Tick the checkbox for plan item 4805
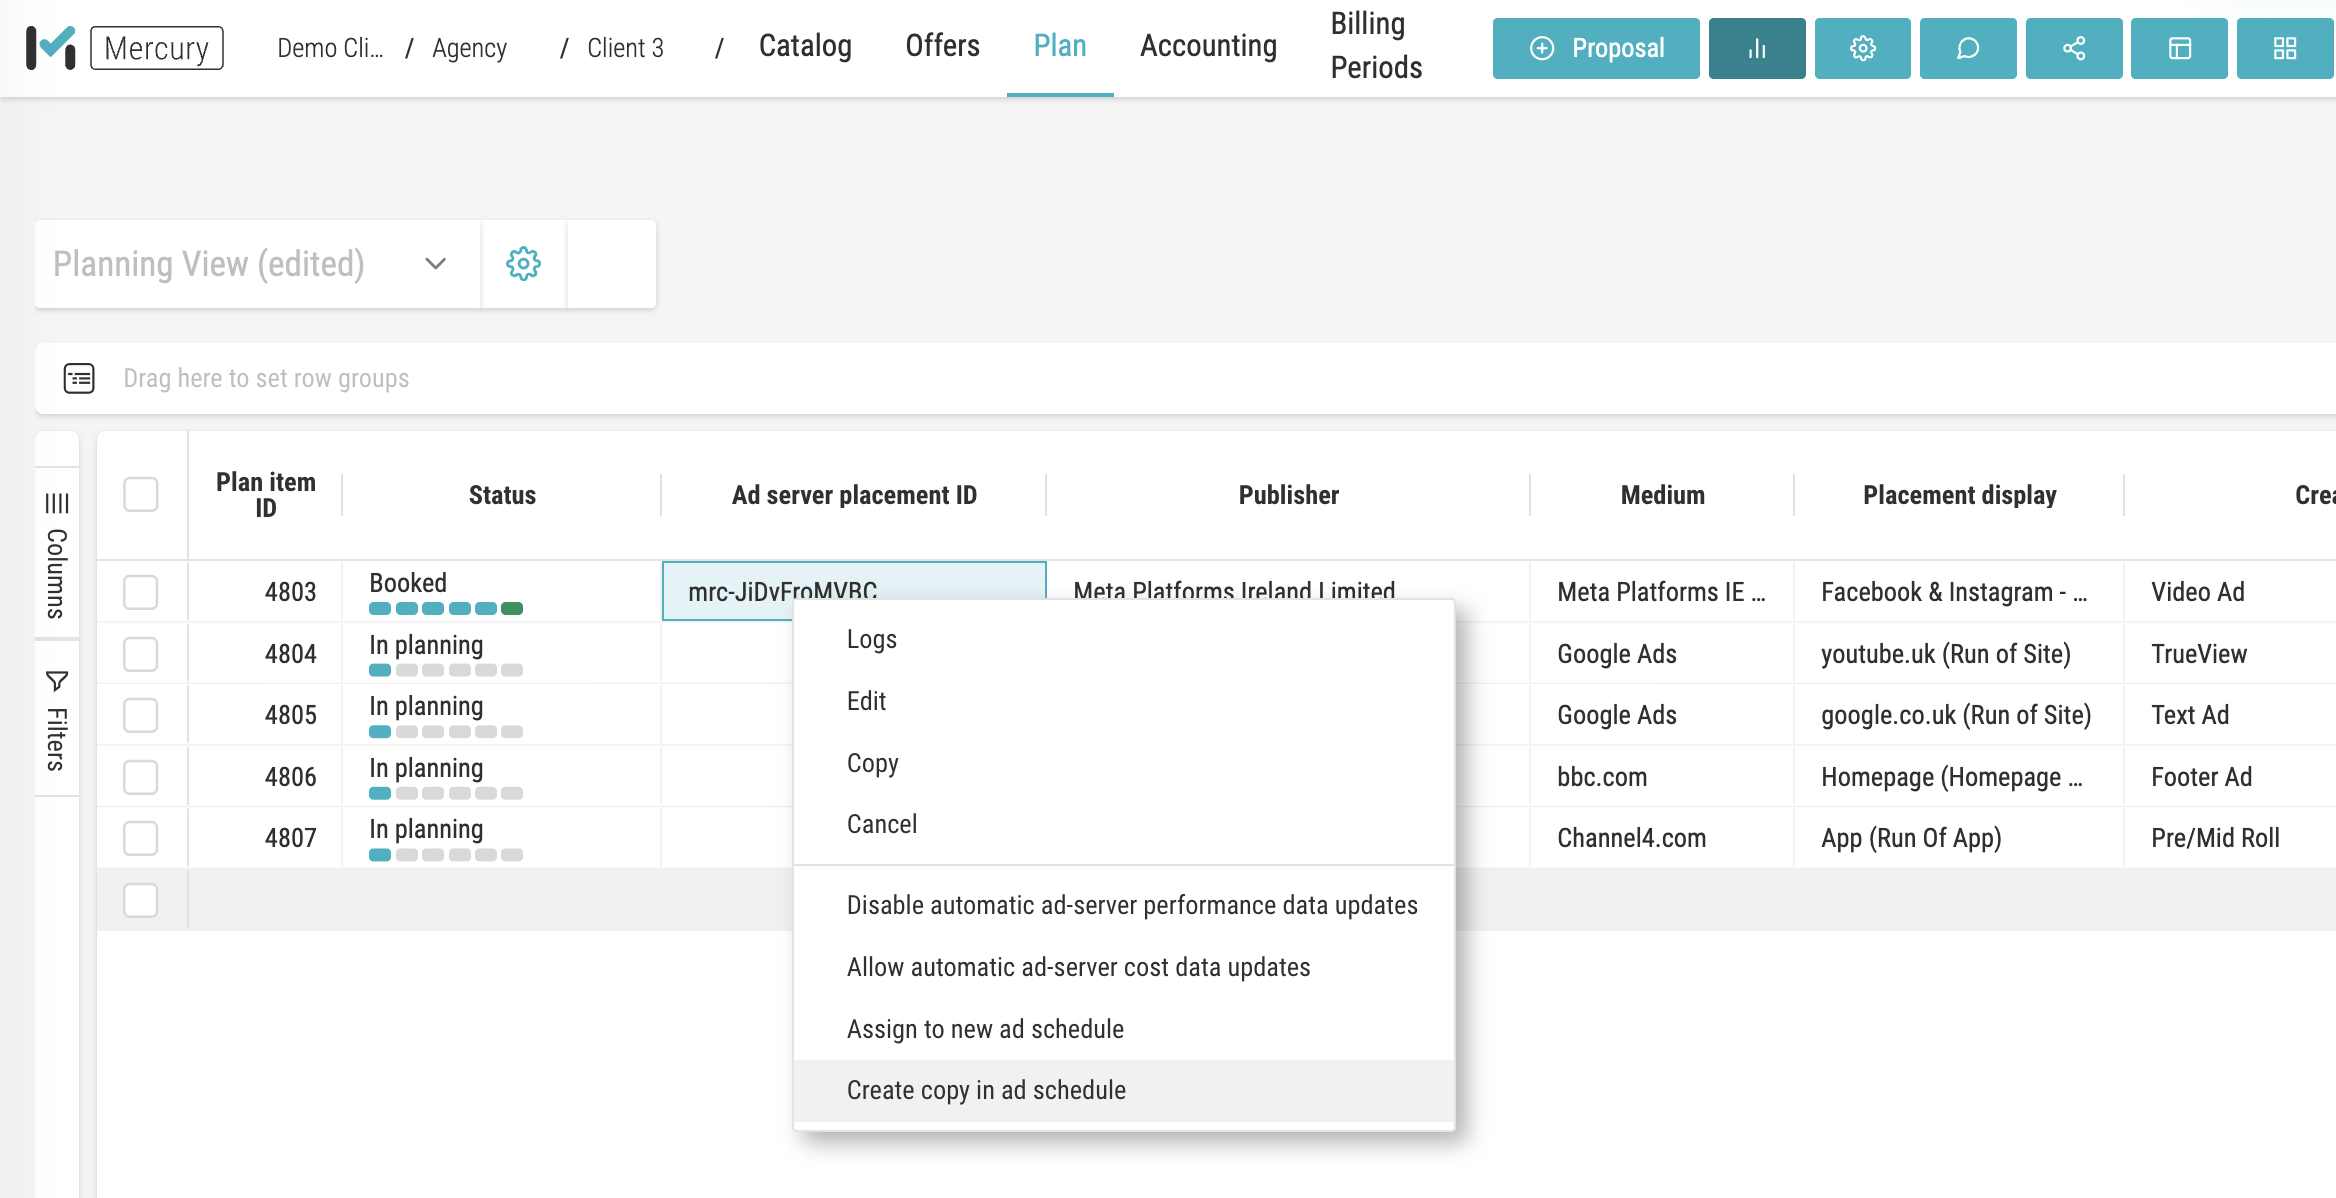The width and height of the screenshot is (2336, 1198). point(141,715)
